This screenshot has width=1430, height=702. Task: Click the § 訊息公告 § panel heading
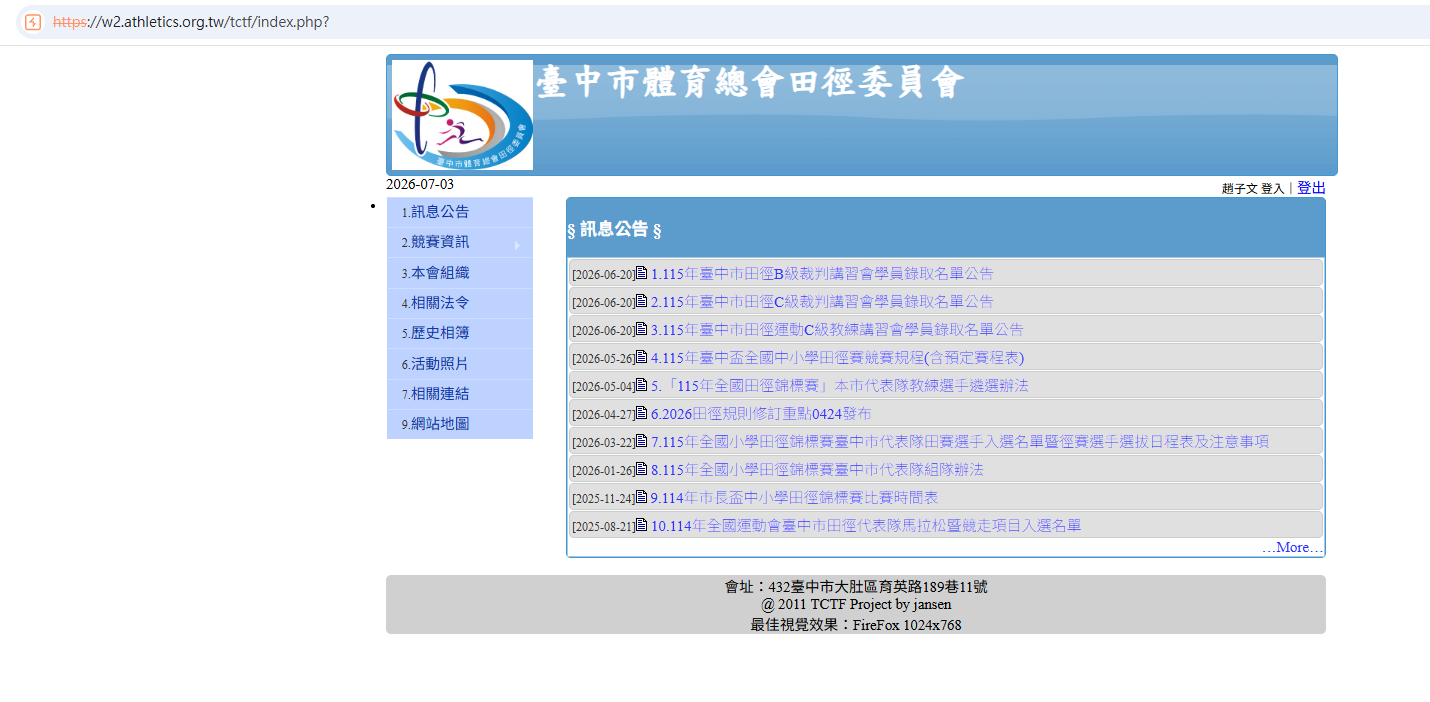(x=614, y=230)
